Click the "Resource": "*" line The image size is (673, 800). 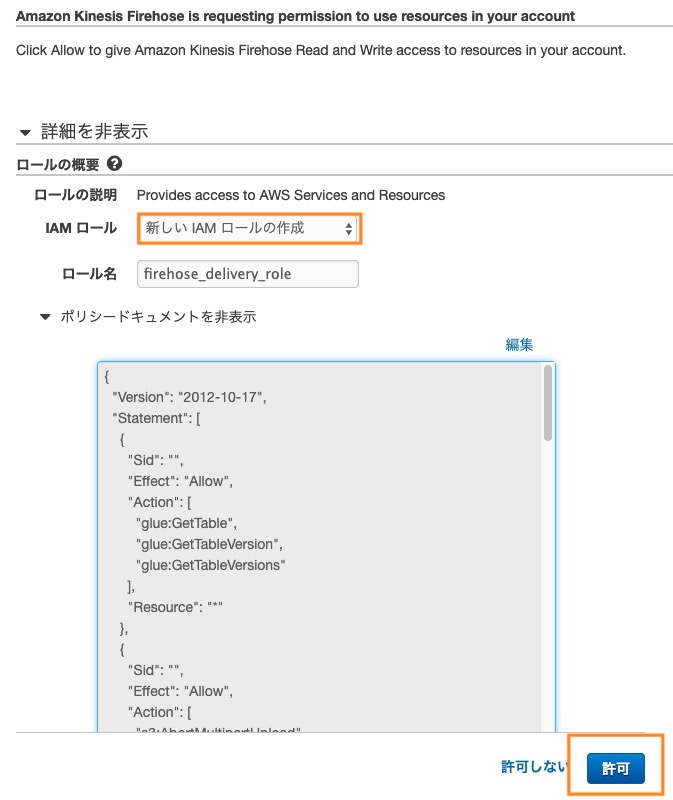(175, 607)
